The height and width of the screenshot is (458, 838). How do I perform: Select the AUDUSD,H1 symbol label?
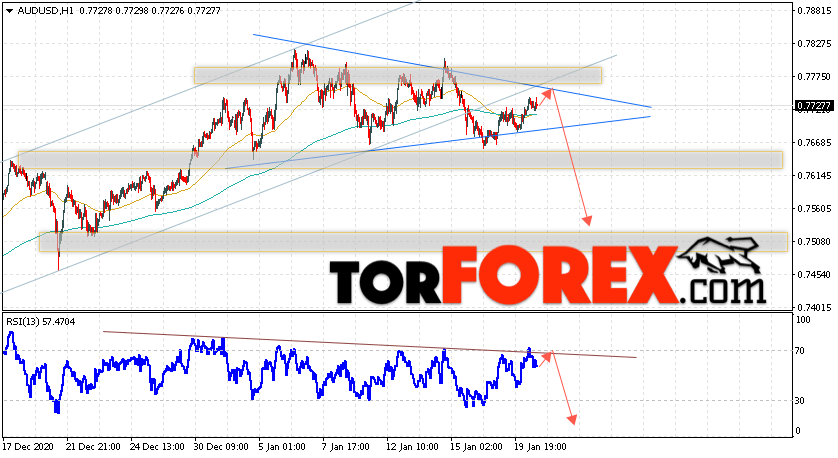pyautogui.click(x=45, y=11)
